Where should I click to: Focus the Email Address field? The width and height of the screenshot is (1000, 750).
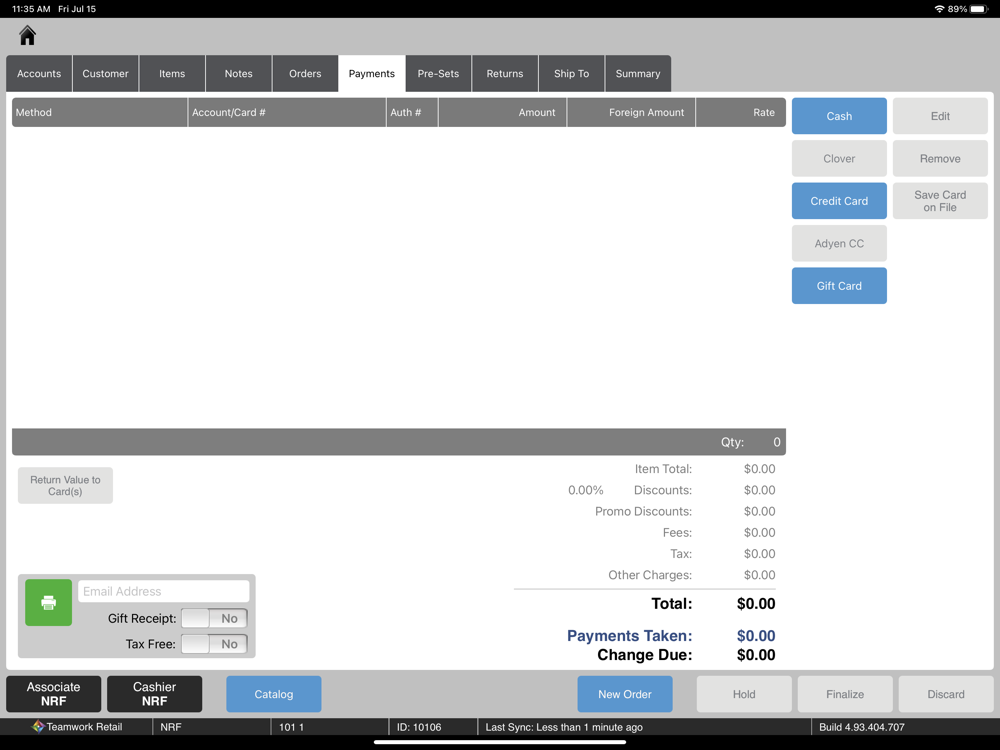click(x=163, y=591)
